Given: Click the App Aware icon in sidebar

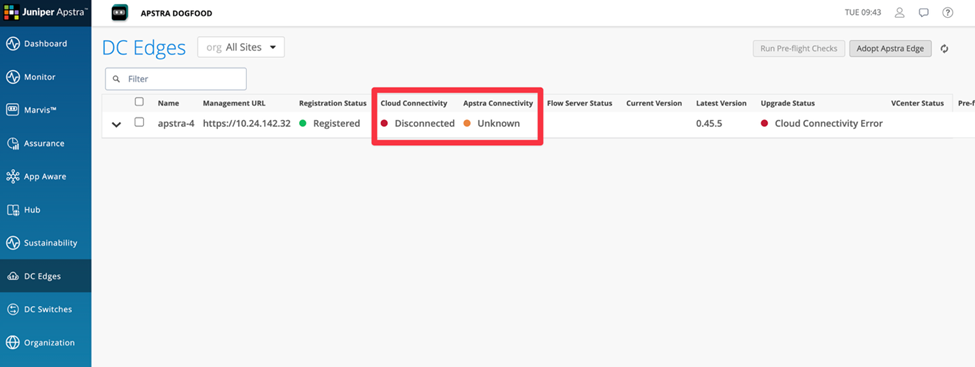Looking at the screenshot, I should pyautogui.click(x=12, y=177).
